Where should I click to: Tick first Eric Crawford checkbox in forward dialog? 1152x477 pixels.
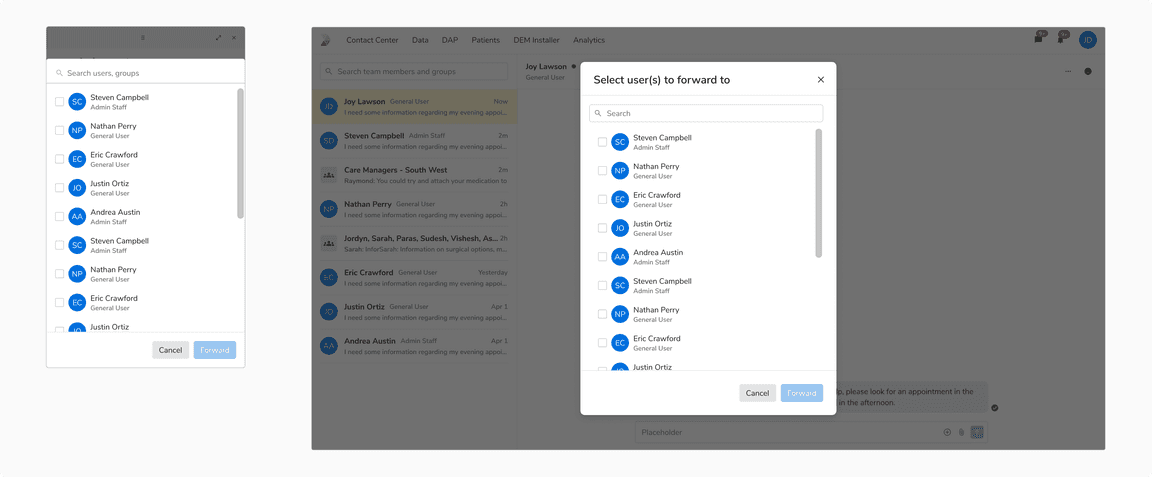pyautogui.click(x=602, y=199)
